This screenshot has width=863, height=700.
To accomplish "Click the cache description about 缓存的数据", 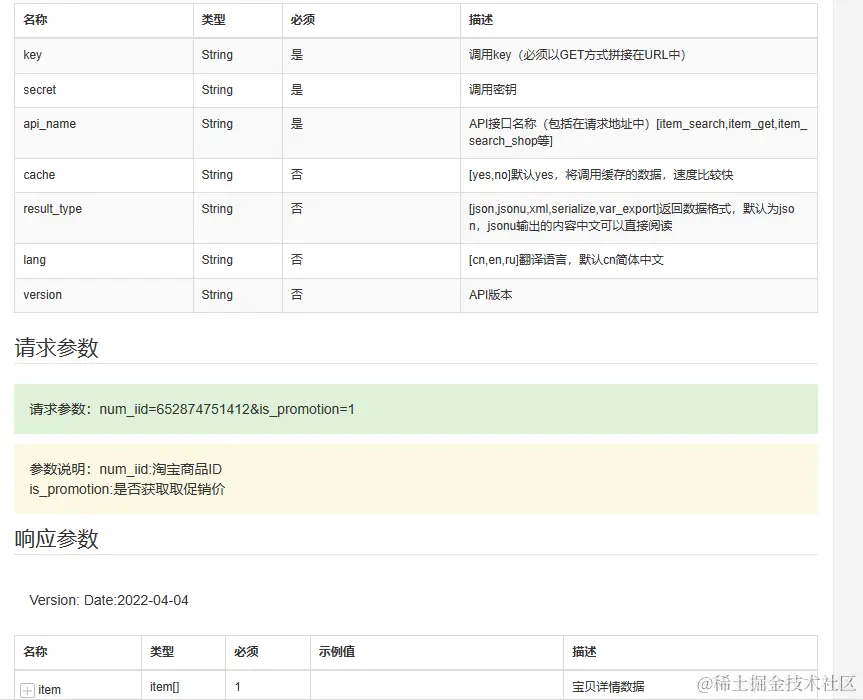I will pyautogui.click(x=601, y=175).
